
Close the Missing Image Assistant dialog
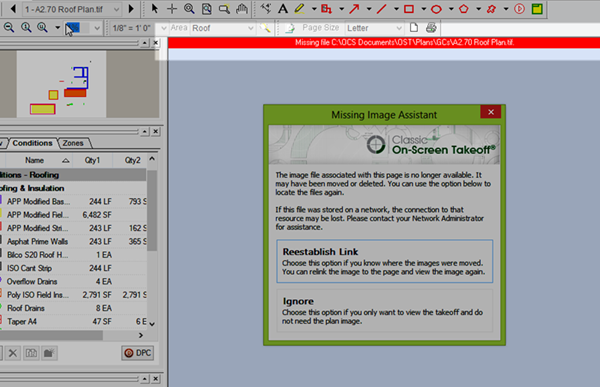tap(491, 112)
